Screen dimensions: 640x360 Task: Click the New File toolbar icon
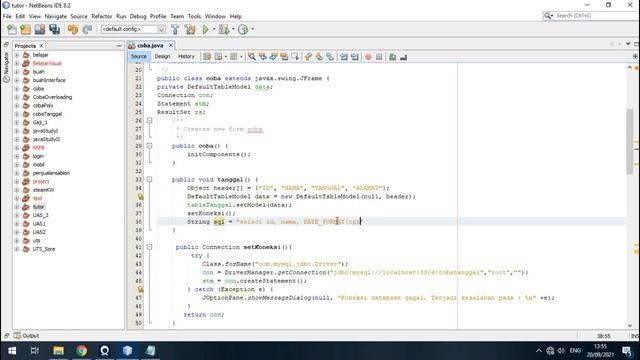12,29
